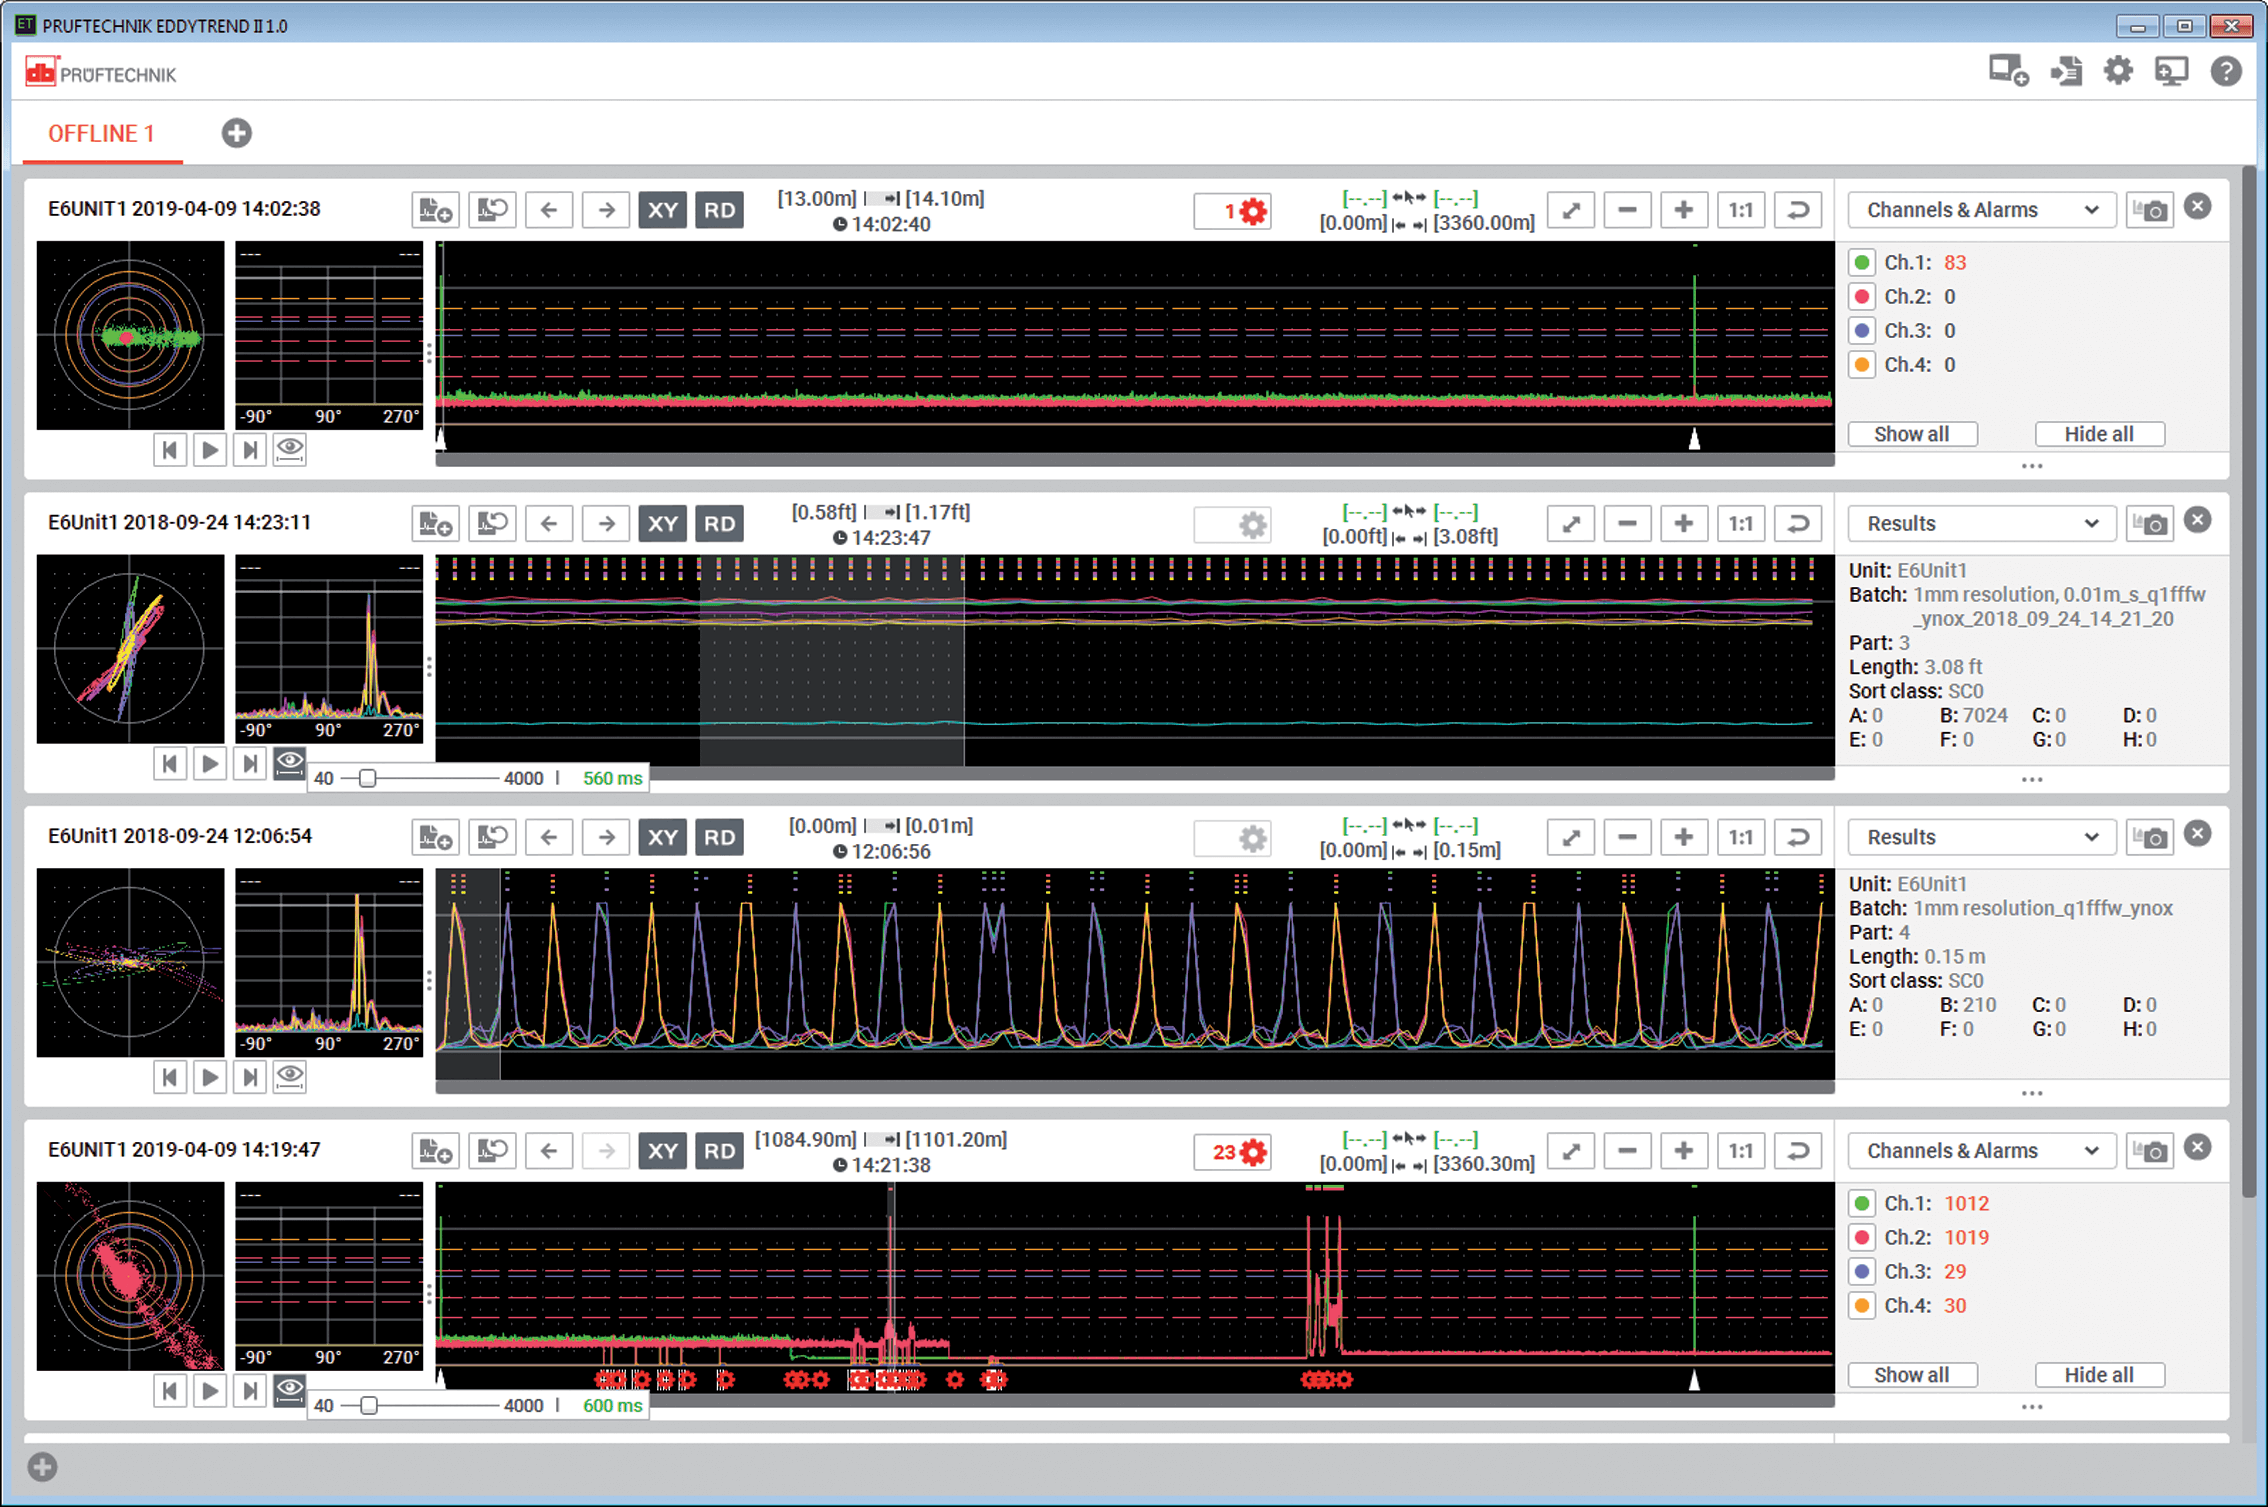The width and height of the screenshot is (2268, 1507).
Task: Toggle RD view in 14:02:38 row
Action: (x=719, y=210)
